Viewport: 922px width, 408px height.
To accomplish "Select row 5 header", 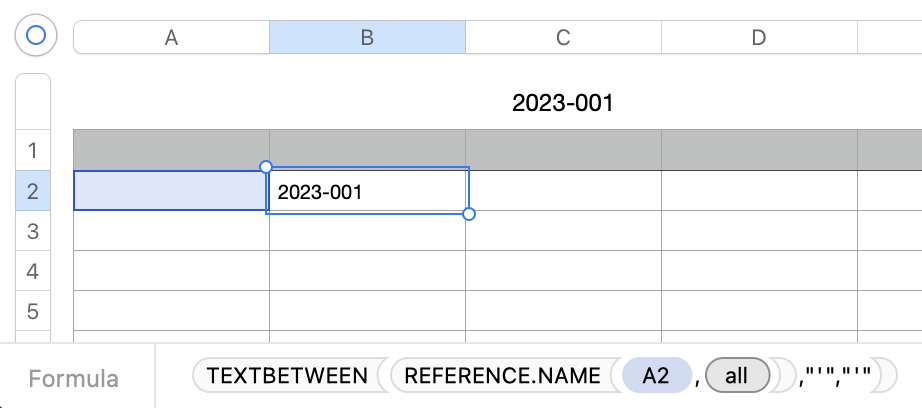I will tap(33, 311).
